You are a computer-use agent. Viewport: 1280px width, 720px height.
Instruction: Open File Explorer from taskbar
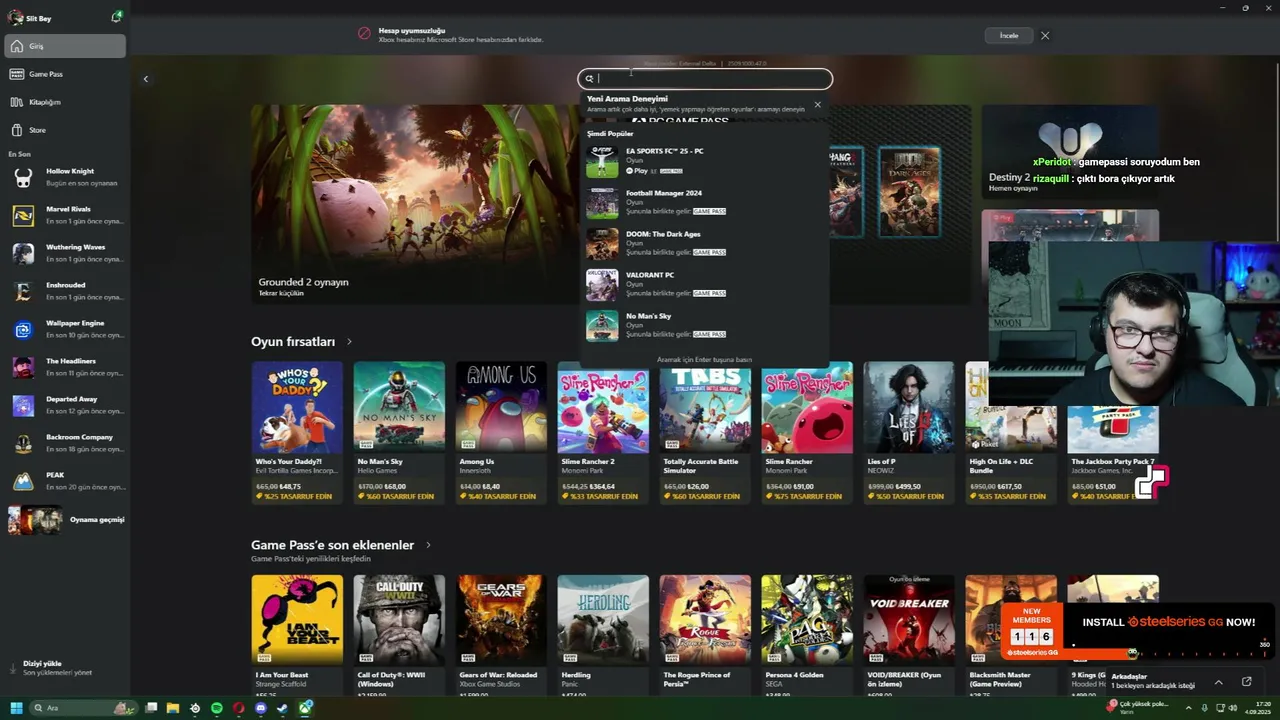click(x=173, y=708)
